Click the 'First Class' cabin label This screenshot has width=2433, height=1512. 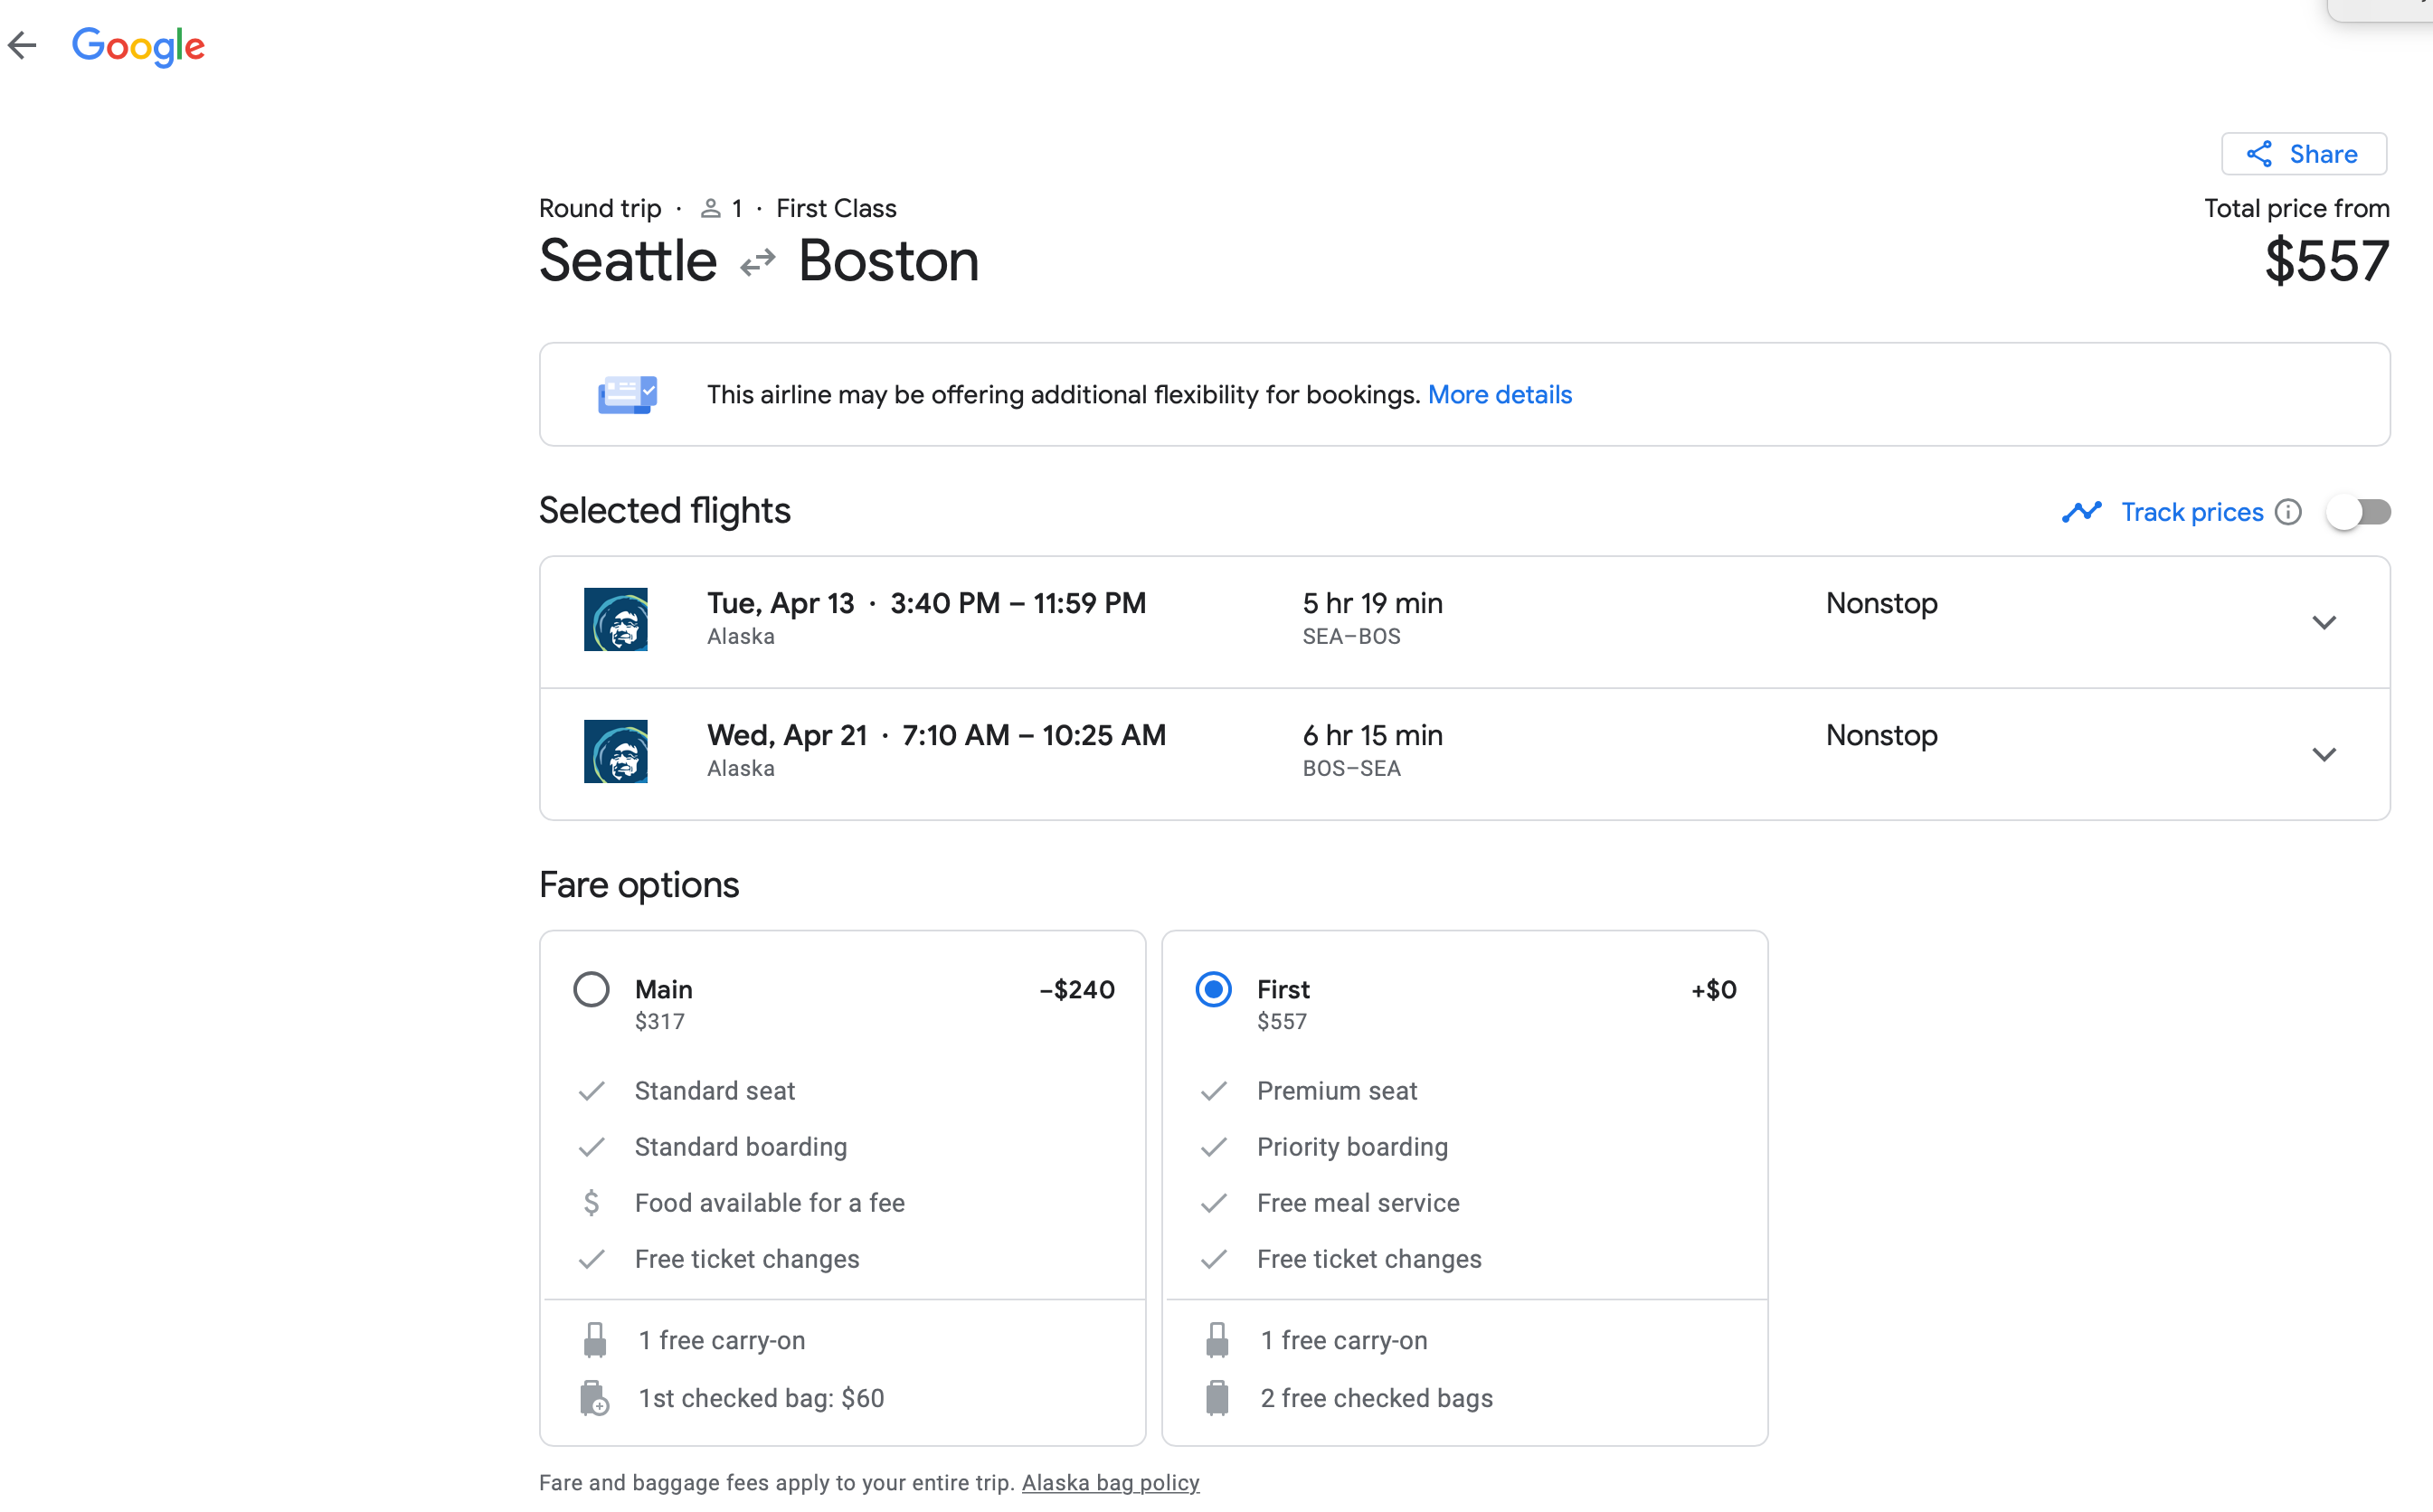point(836,208)
